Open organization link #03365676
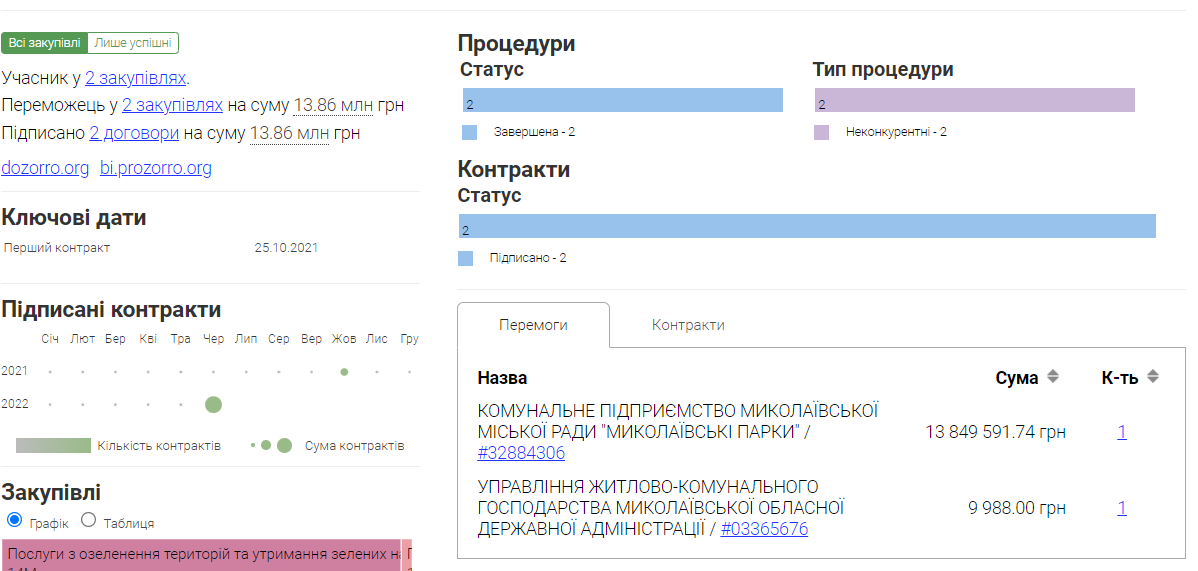 coord(764,529)
